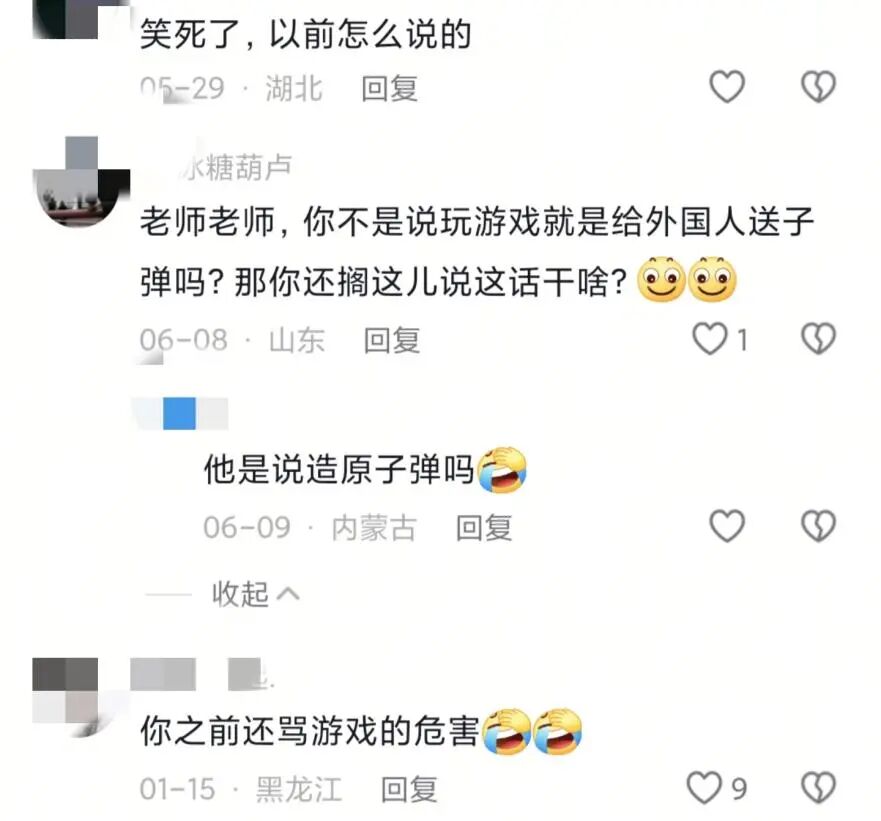Open the profile avatar of 冰糖葫芦
Viewport: 881px width, 821px height.
81,182
